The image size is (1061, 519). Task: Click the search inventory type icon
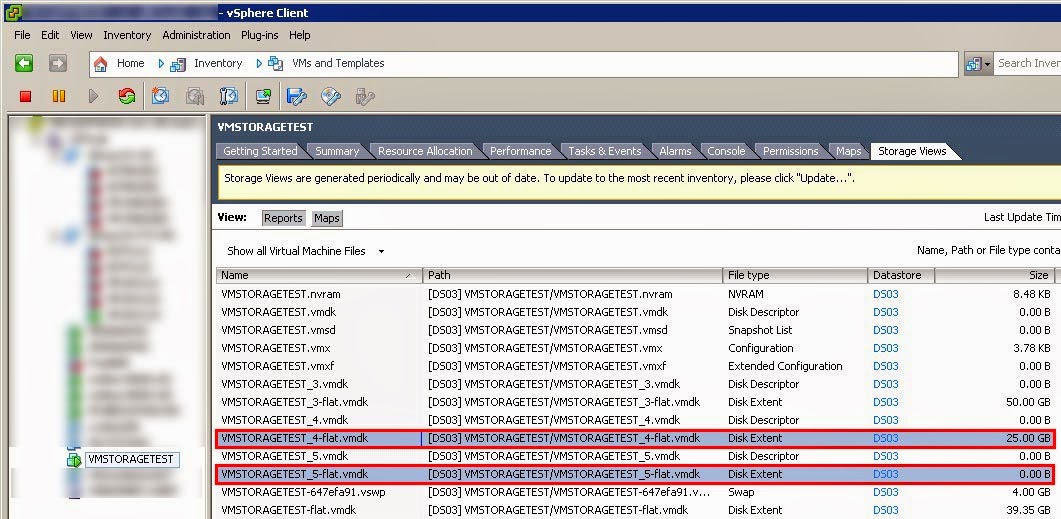[974, 64]
